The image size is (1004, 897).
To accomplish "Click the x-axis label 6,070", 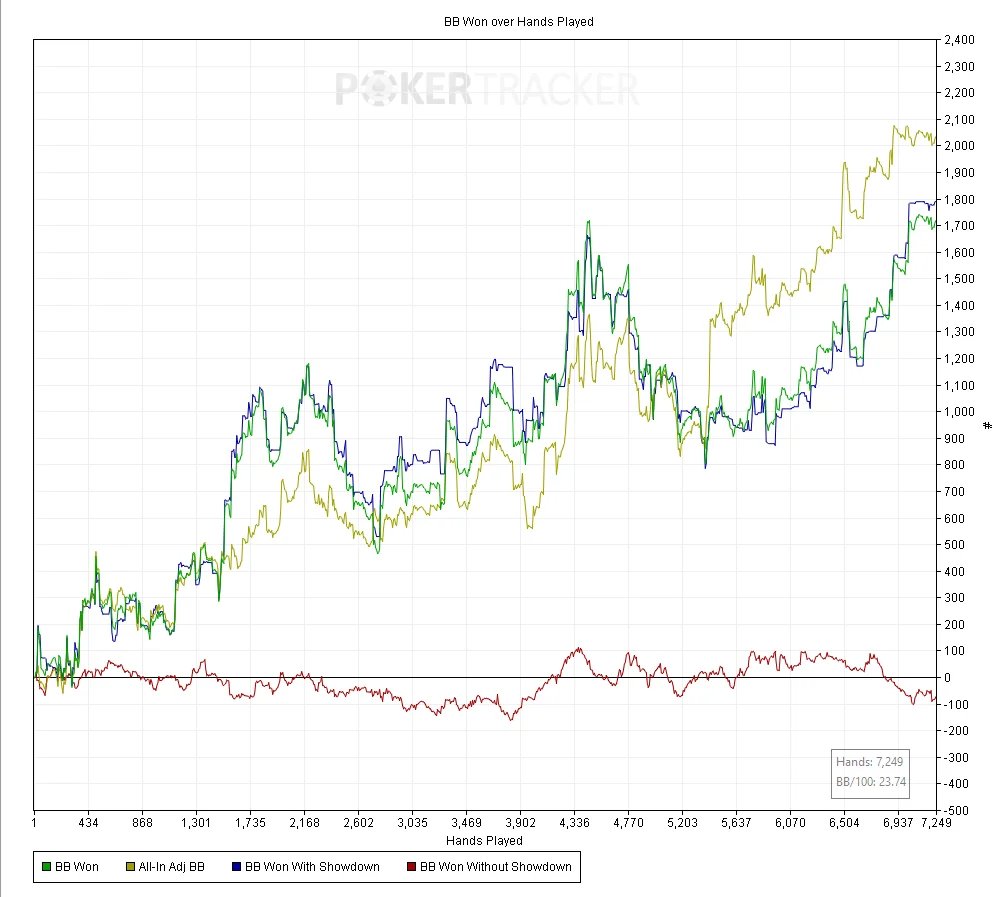I will [x=790, y=823].
